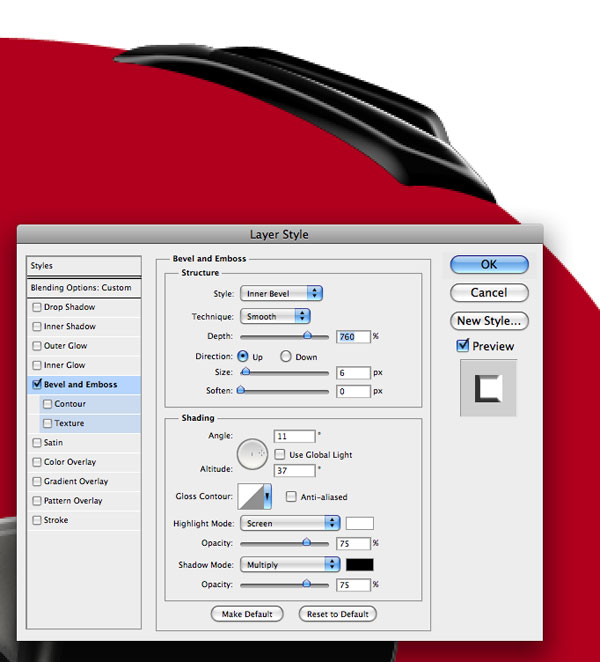Click the Shadow Opacity slider handle
This screenshot has height=662, width=600.
(x=307, y=584)
